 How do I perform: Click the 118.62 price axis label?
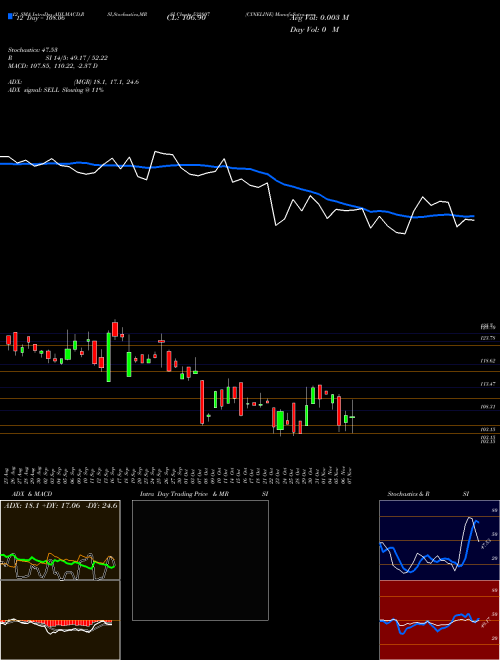(487, 361)
